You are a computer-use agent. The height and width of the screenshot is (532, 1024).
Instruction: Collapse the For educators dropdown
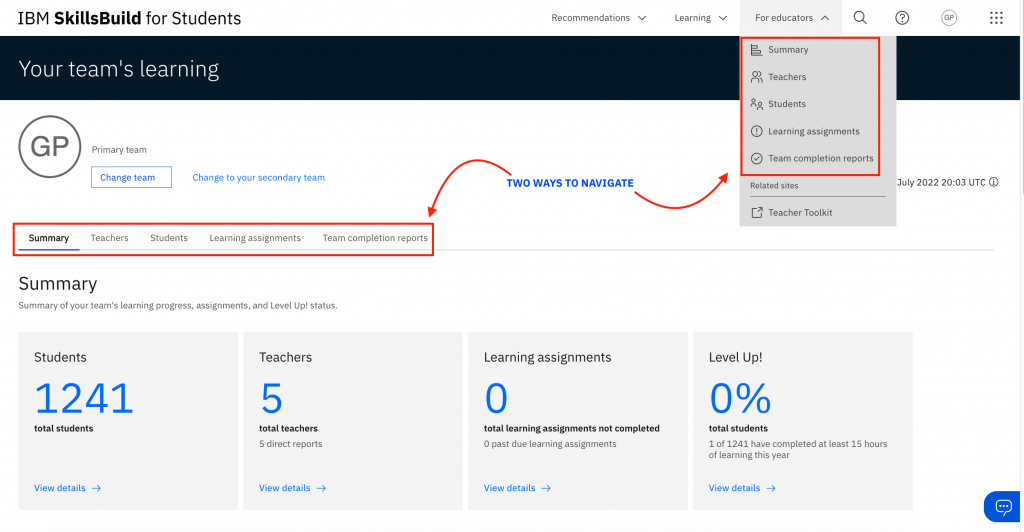click(791, 18)
